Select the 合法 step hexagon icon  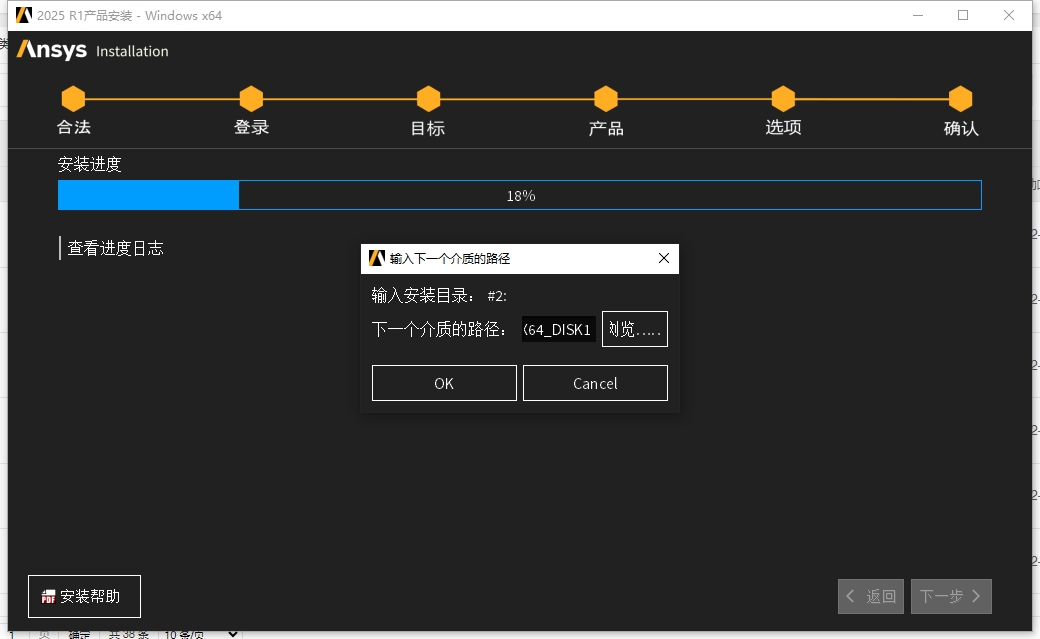(73, 99)
